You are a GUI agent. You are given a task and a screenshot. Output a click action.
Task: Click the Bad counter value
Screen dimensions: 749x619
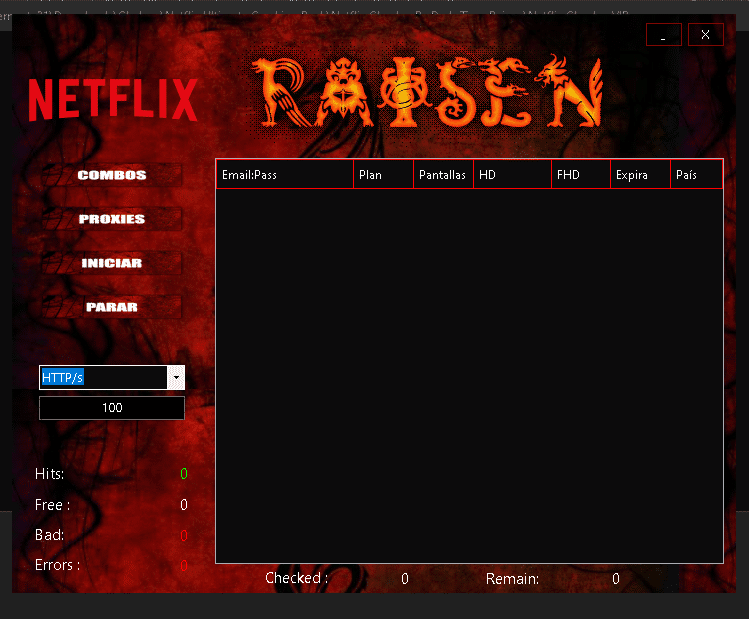(184, 535)
